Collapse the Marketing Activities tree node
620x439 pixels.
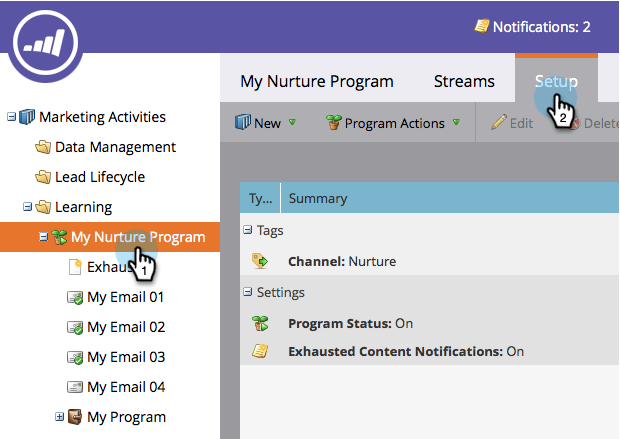click(x=12, y=117)
